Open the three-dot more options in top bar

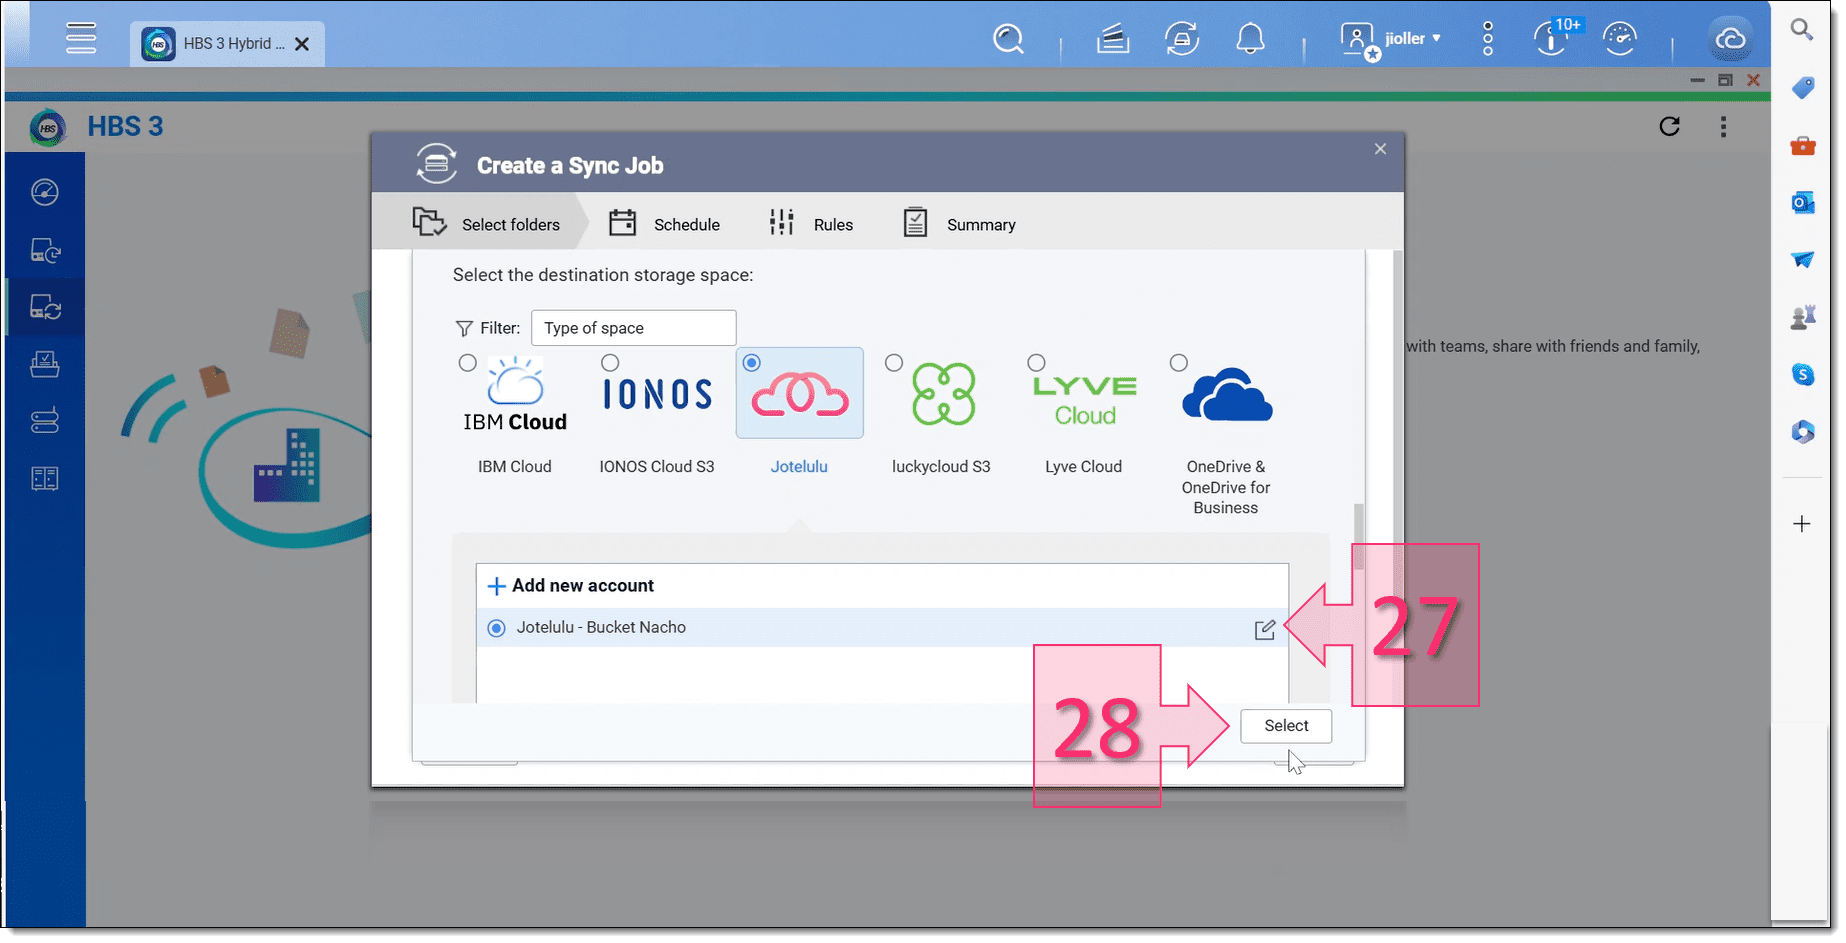tap(1488, 39)
